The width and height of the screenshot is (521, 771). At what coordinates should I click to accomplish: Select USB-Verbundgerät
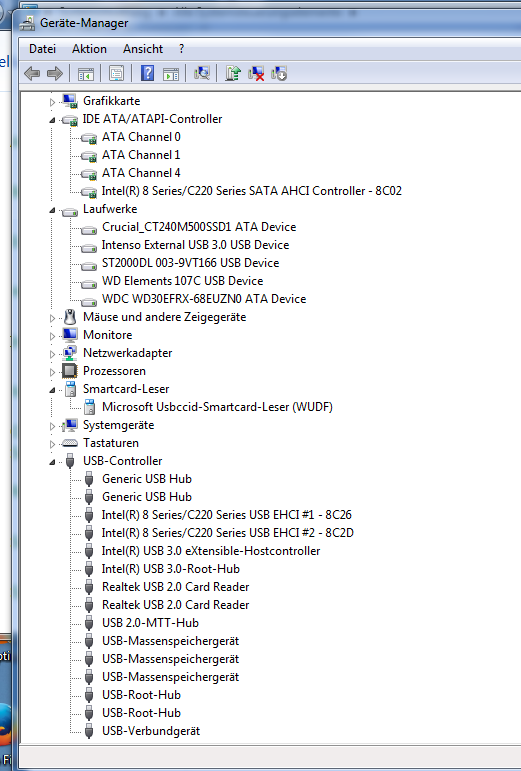(151, 731)
